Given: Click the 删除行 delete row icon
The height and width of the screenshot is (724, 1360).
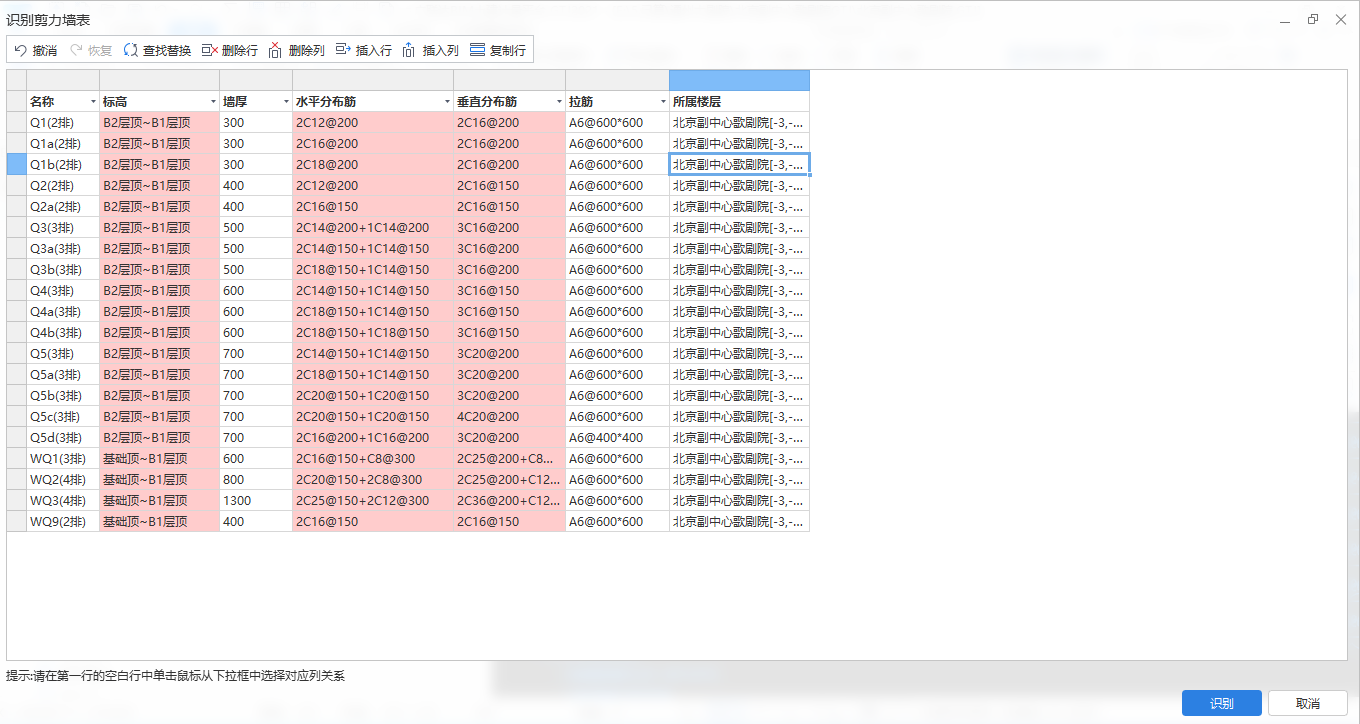Looking at the screenshot, I should (x=209, y=50).
